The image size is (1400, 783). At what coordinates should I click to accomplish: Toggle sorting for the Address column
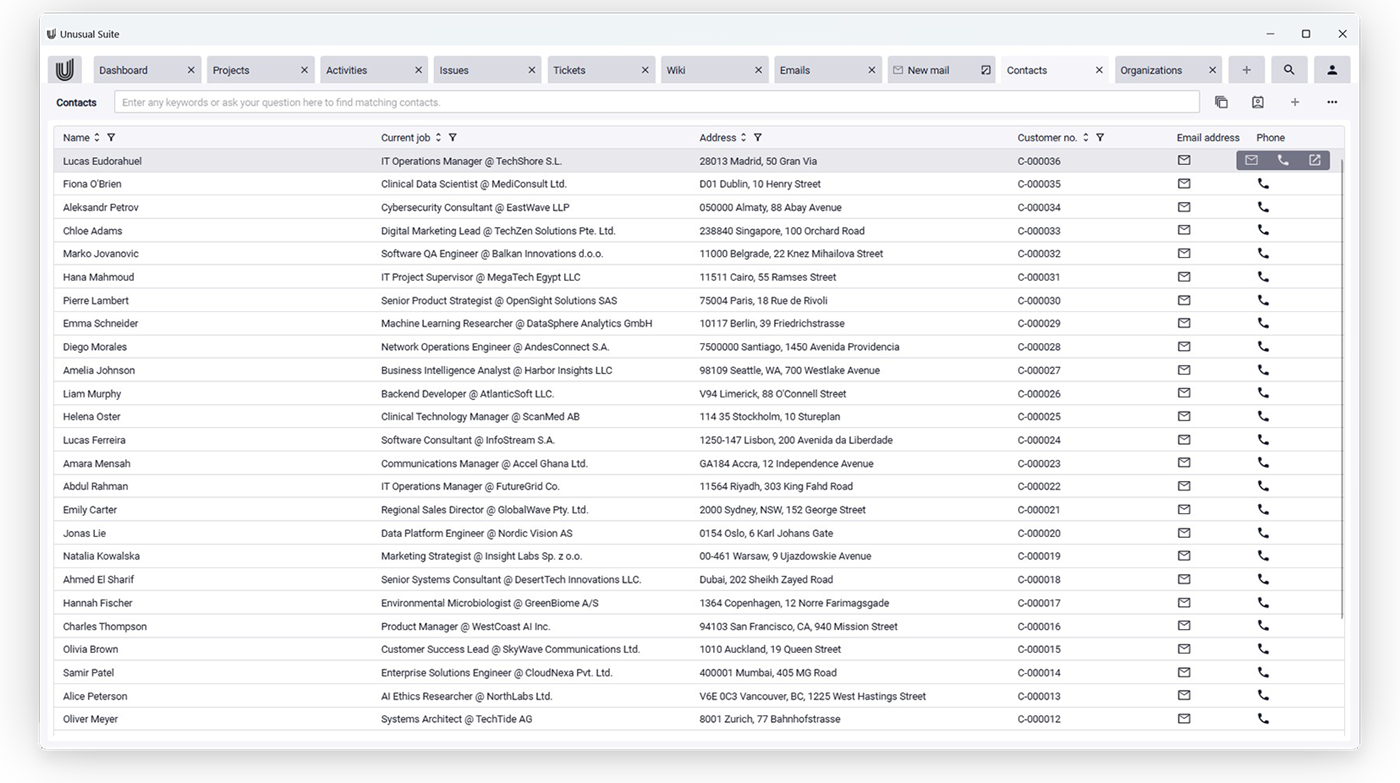(744, 138)
